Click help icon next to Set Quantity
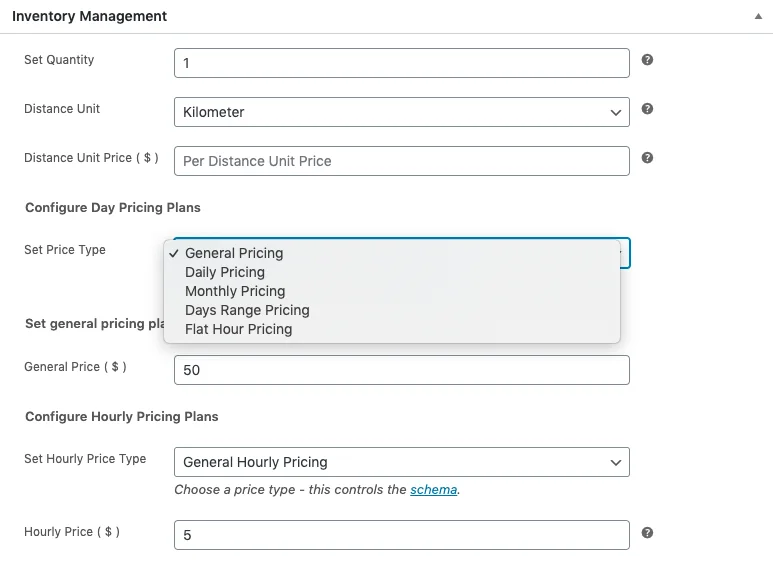This screenshot has height=572, width=773. pos(647,60)
